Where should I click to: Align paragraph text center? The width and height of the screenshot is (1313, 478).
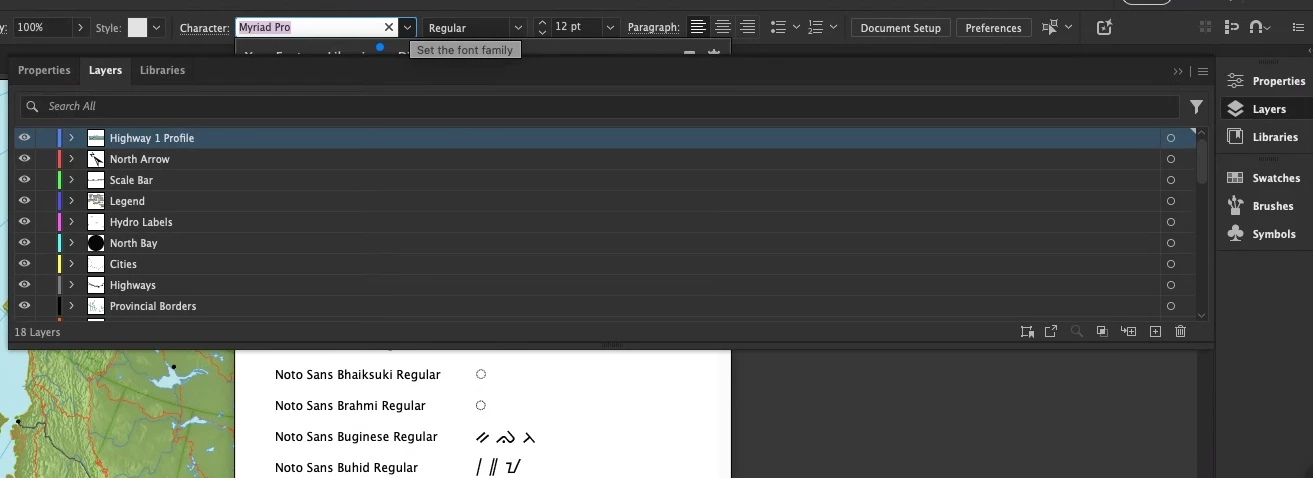coord(722,27)
